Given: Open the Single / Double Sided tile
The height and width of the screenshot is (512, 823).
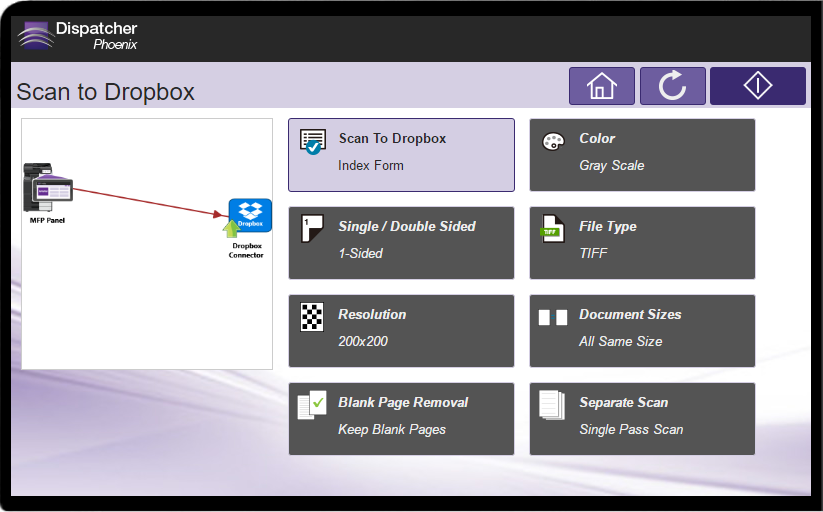Looking at the screenshot, I should (401, 243).
